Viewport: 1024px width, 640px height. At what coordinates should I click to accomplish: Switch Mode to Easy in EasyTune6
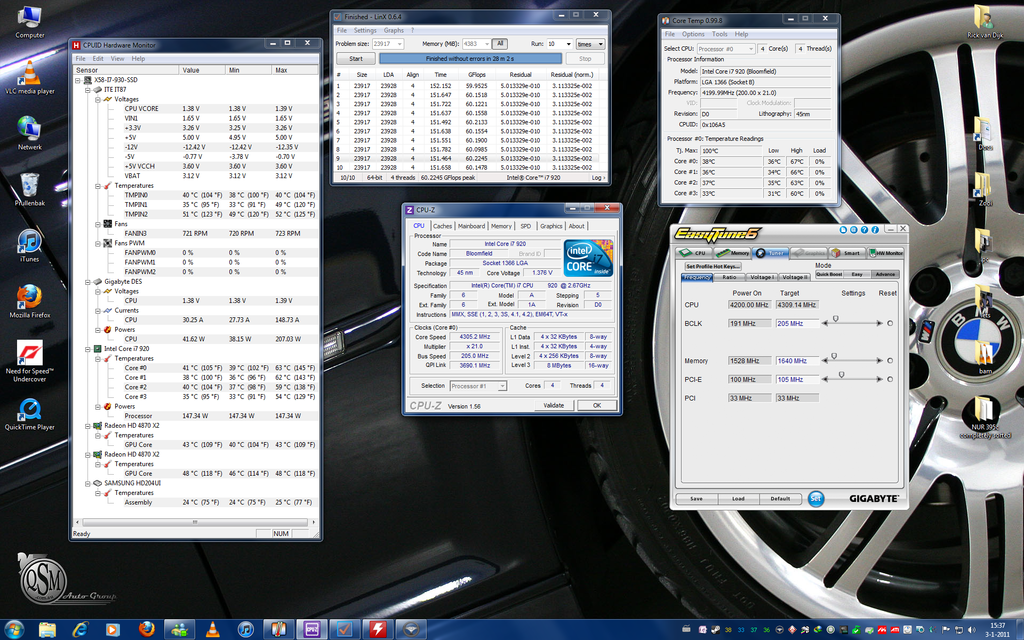[x=858, y=274]
